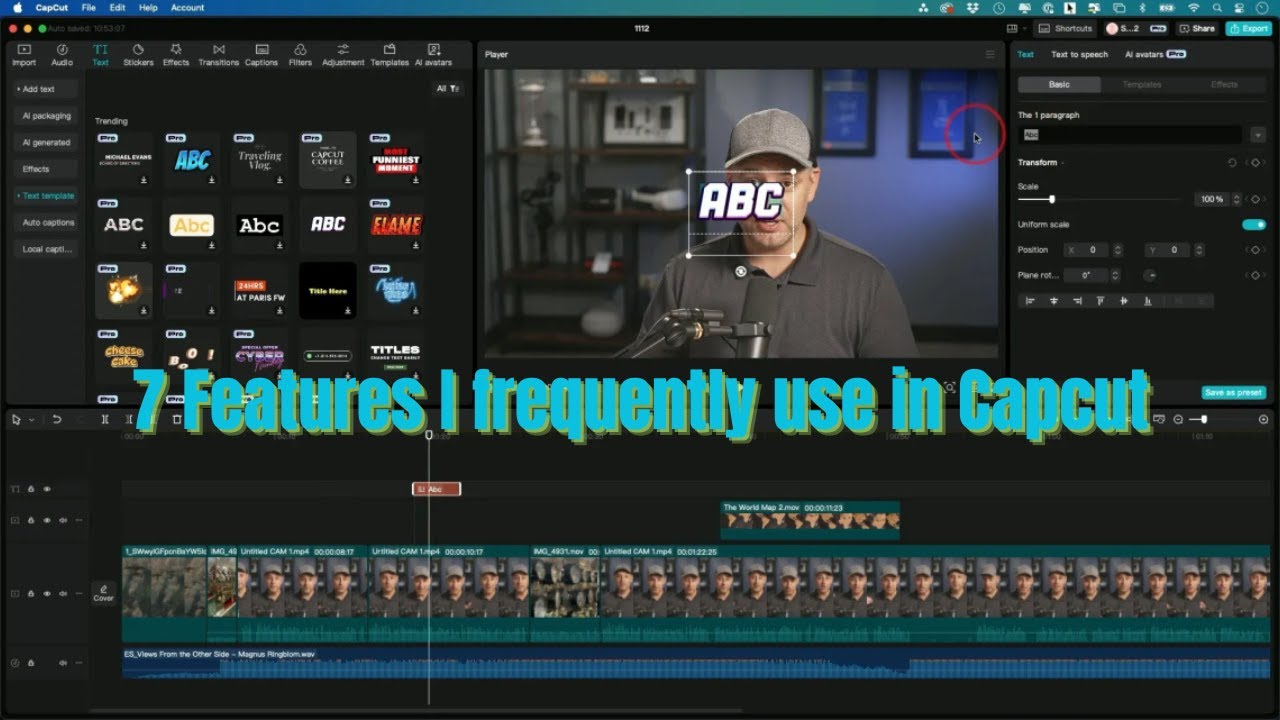Click the Share button
Image resolution: width=1280 pixels, height=720 pixels.
[x=1197, y=28]
